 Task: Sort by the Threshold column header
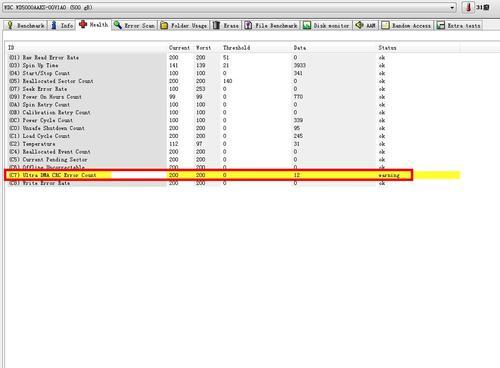point(236,48)
